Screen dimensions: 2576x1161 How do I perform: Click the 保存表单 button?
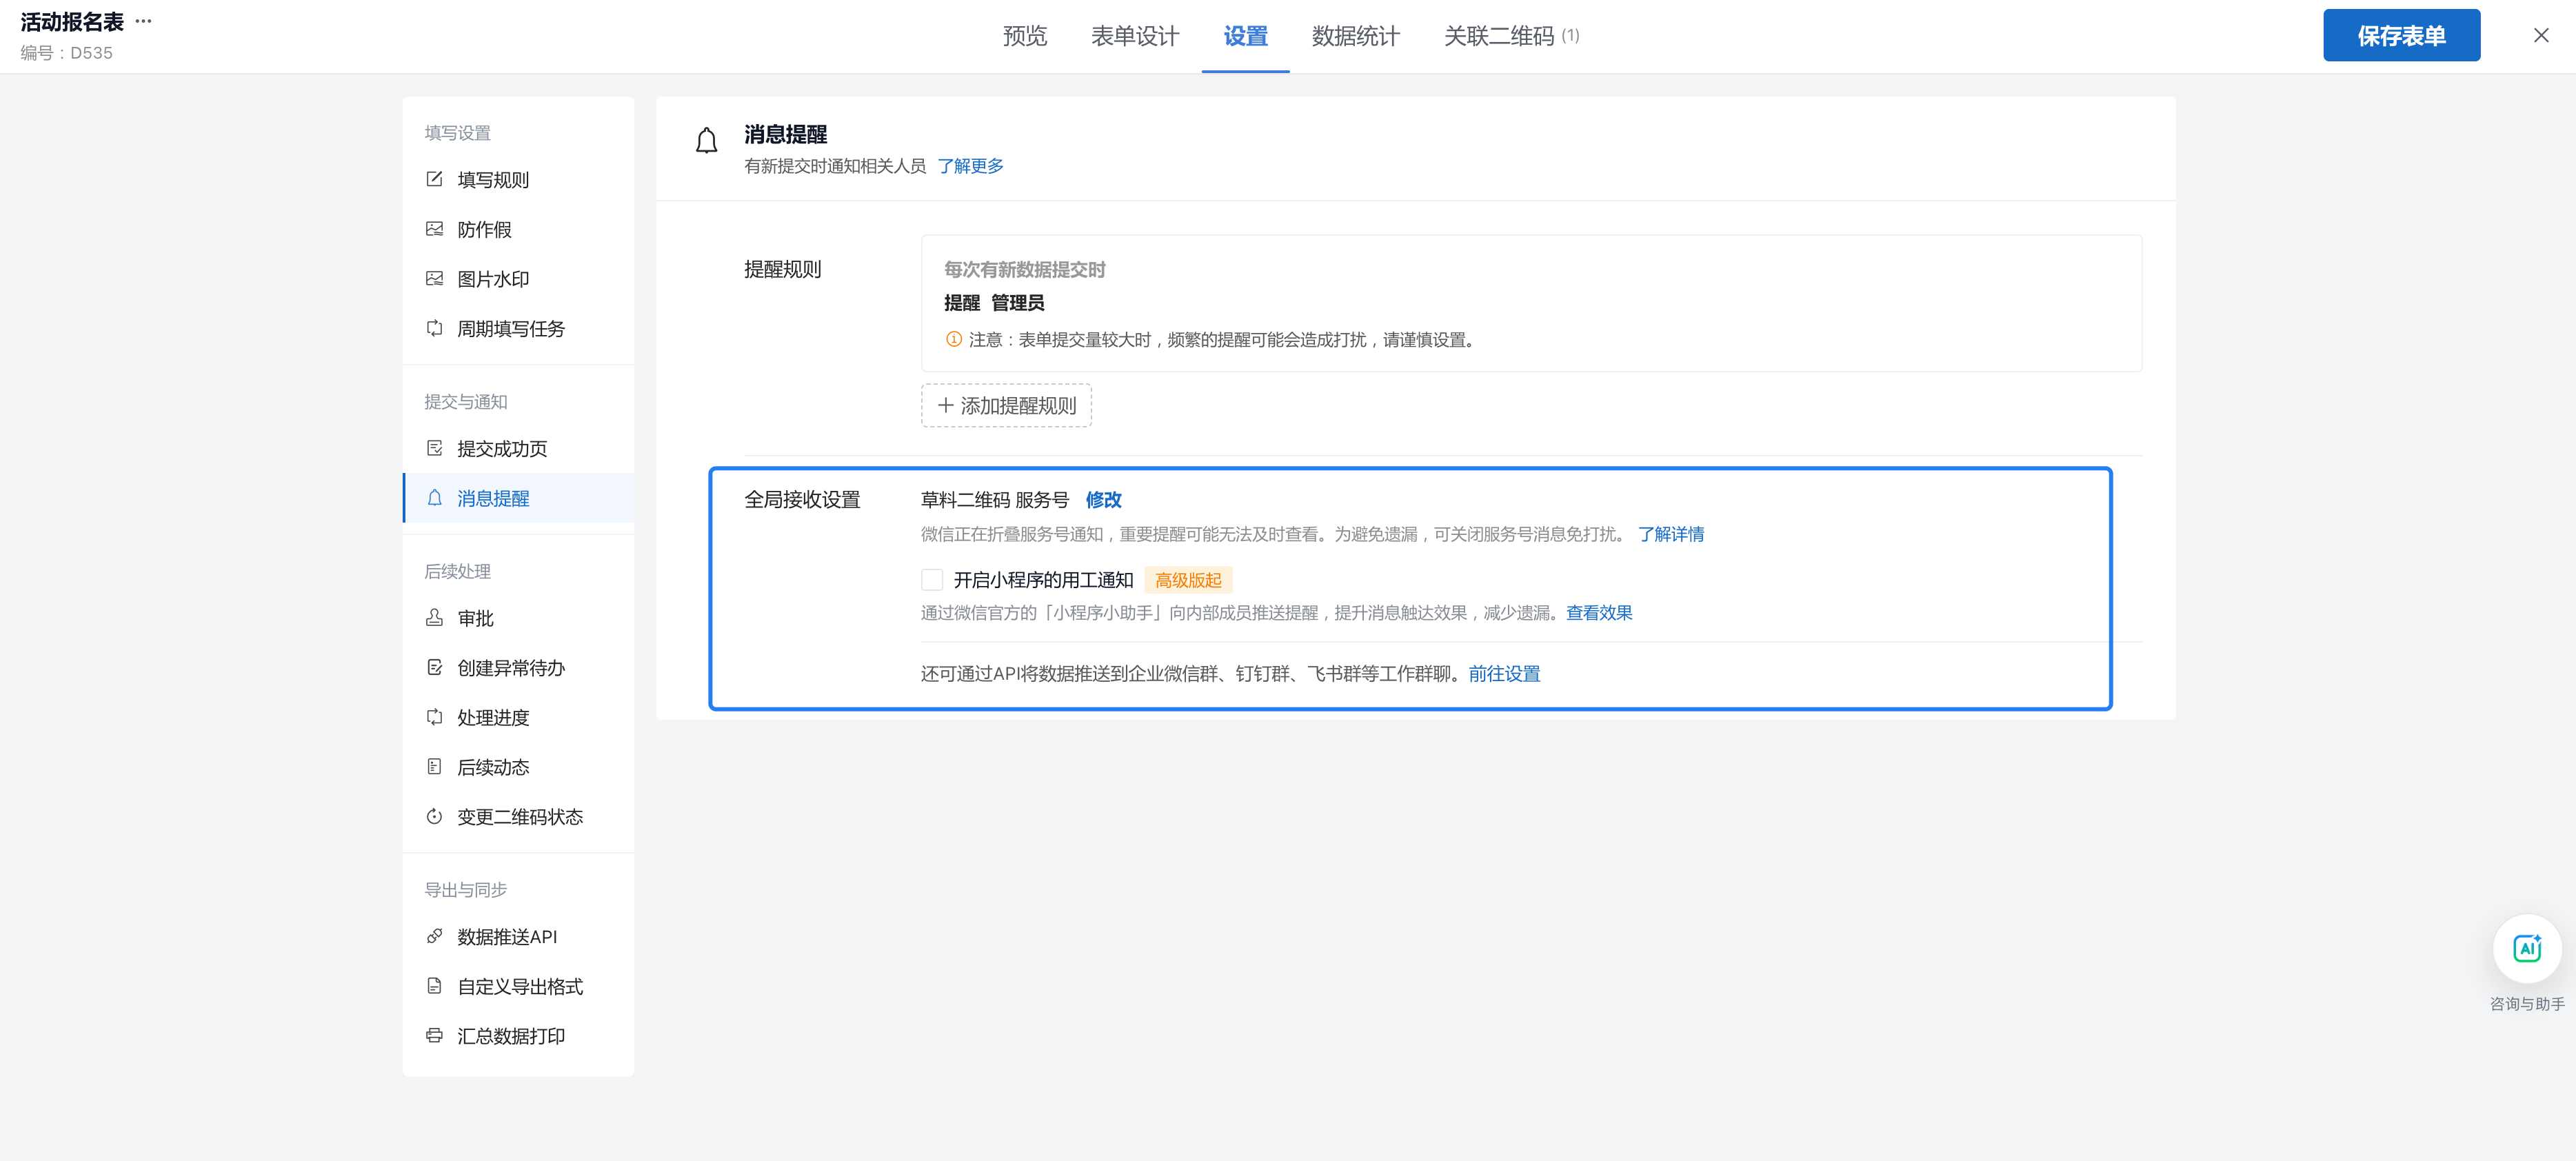click(2401, 35)
